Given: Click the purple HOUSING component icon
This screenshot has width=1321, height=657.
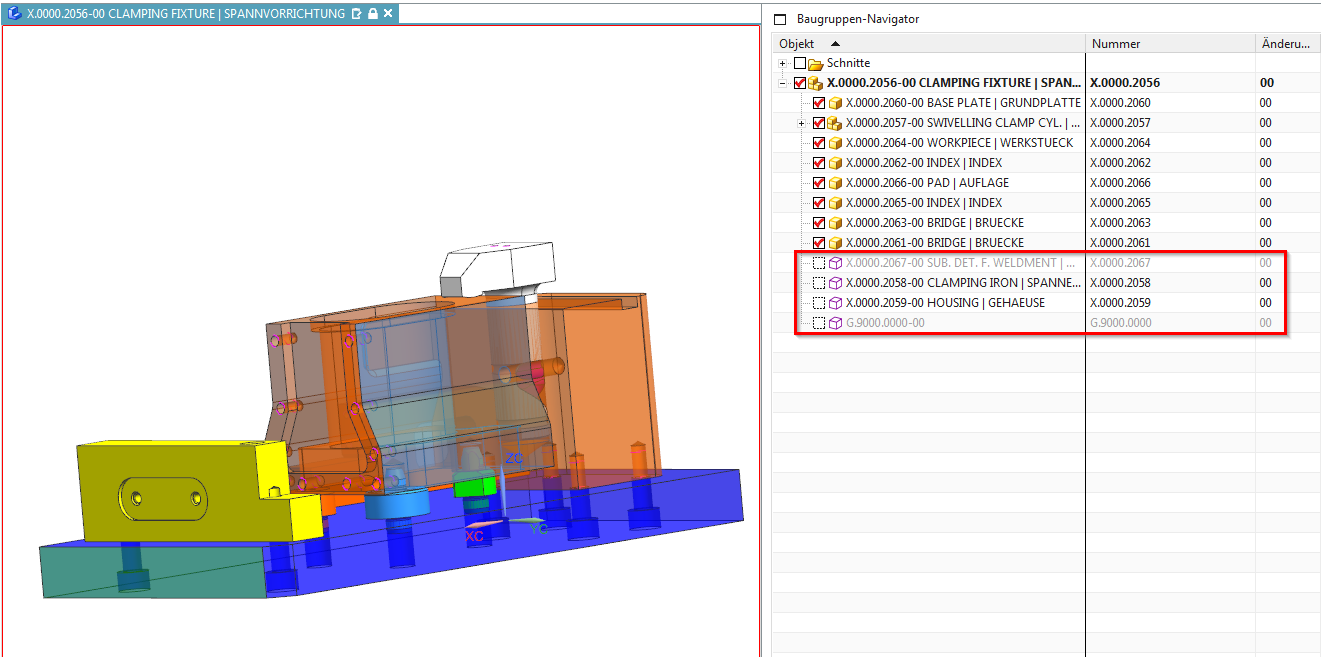Looking at the screenshot, I should point(834,303).
